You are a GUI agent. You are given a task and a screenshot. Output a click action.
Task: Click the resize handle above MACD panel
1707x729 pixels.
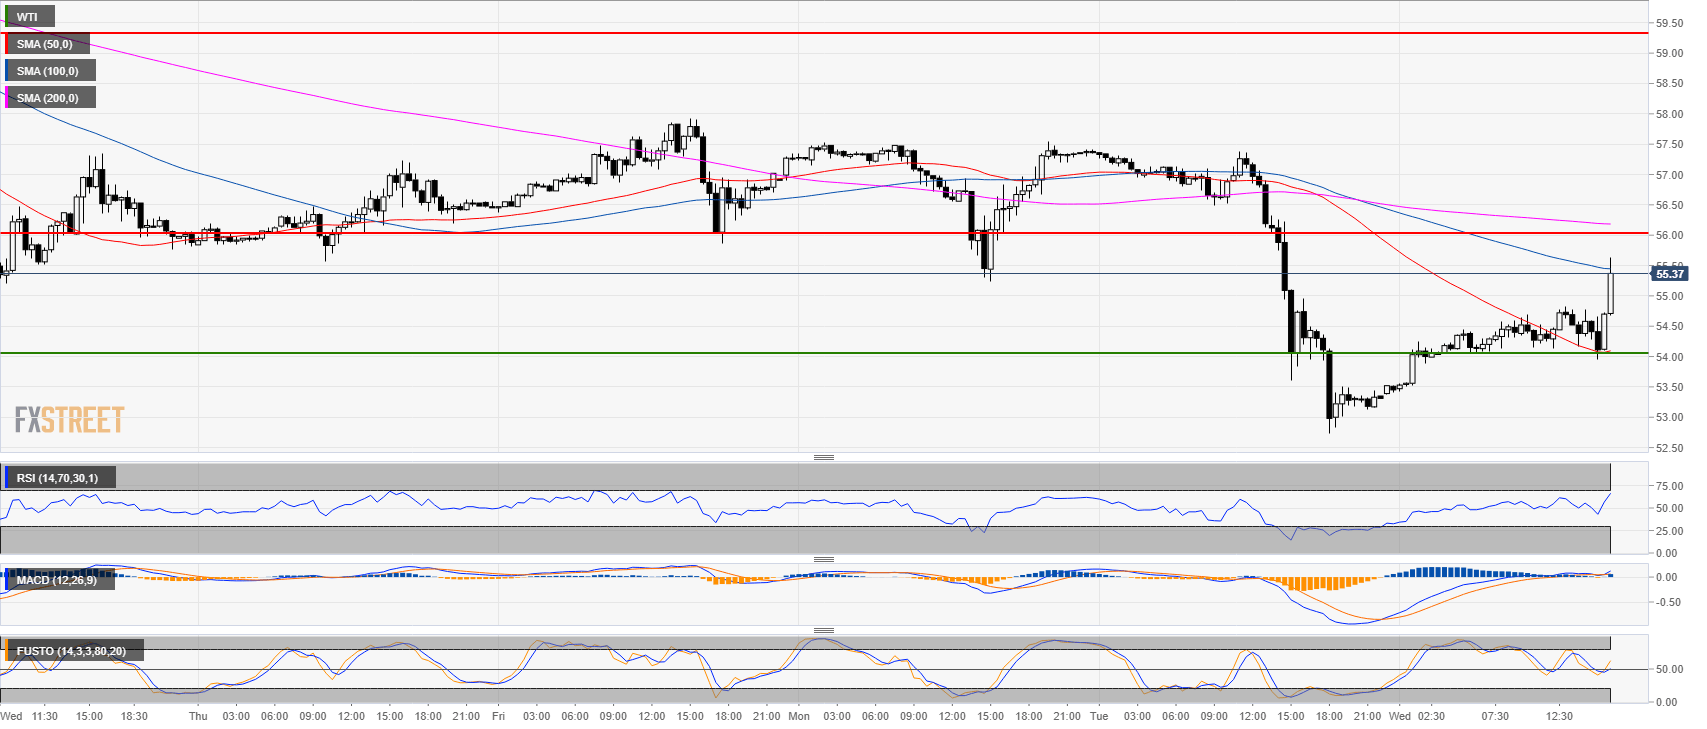[x=823, y=559]
